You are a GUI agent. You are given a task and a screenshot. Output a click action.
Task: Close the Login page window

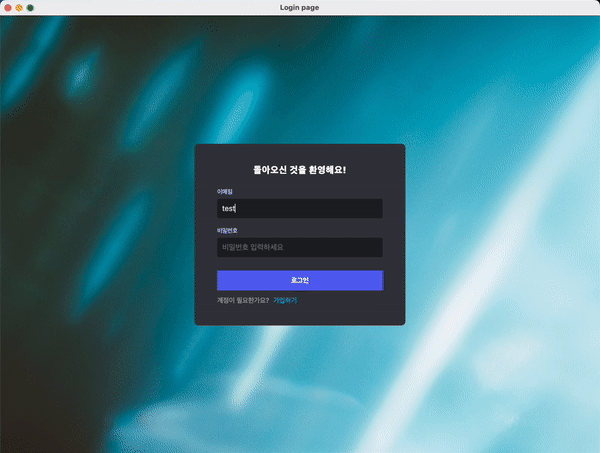click(x=8, y=8)
